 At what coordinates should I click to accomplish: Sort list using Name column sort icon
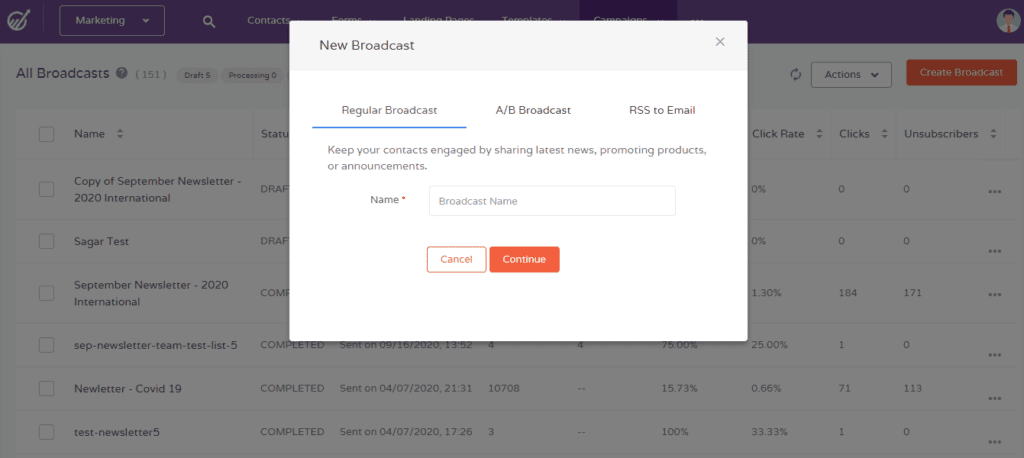point(120,134)
